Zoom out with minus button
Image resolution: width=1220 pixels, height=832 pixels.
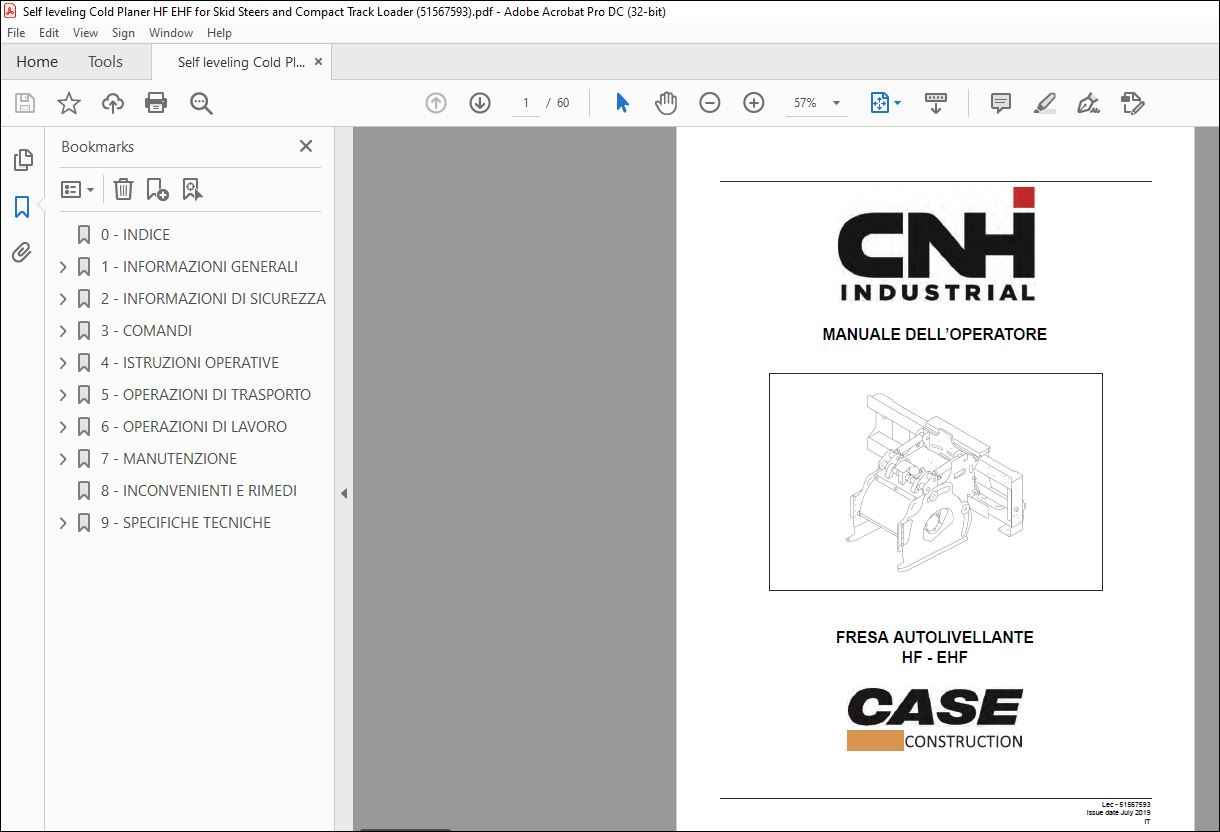tap(710, 103)
